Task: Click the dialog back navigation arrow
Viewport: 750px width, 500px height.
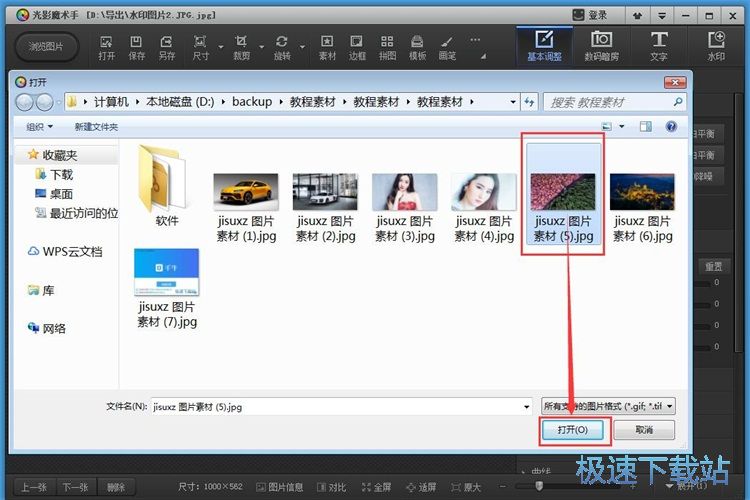Action: tap(24, 102)
